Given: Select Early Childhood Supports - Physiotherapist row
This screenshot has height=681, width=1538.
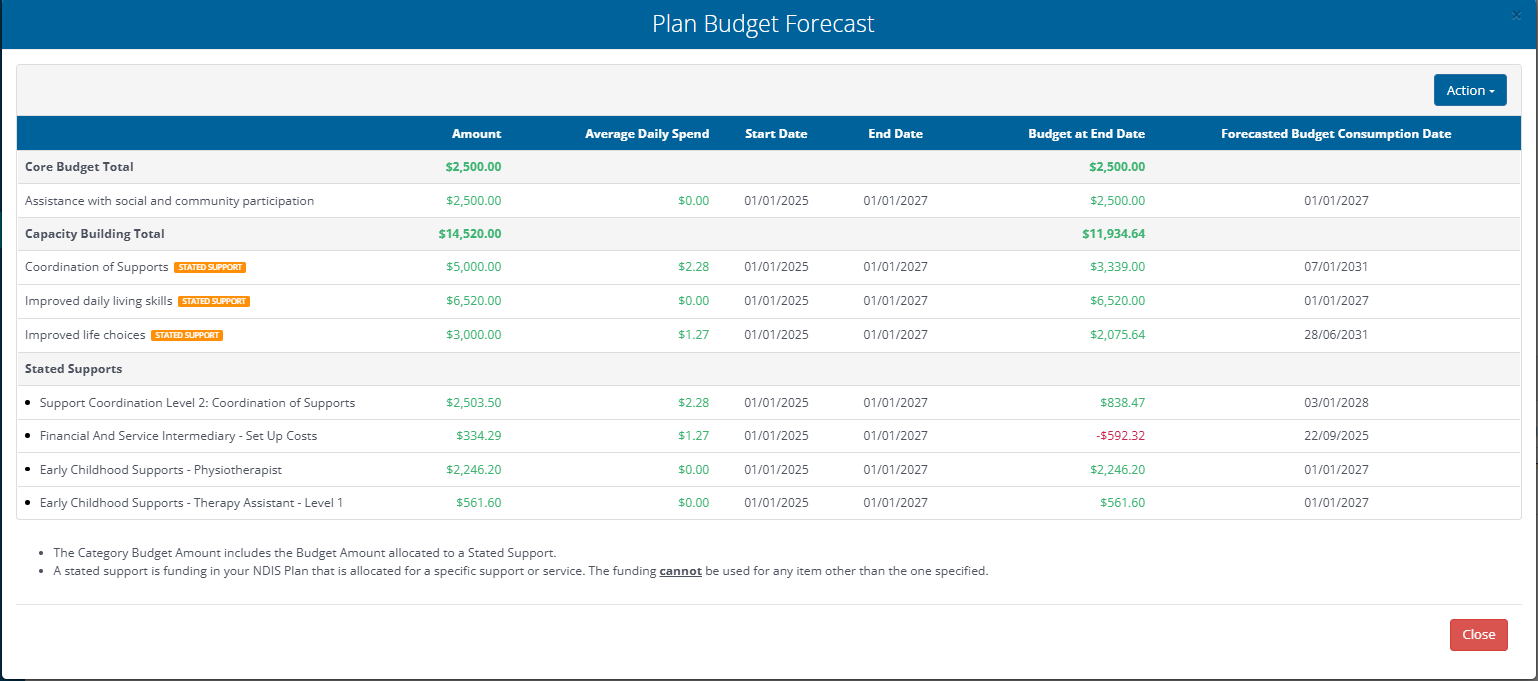Looking at the screenshot, I should 160,470.
